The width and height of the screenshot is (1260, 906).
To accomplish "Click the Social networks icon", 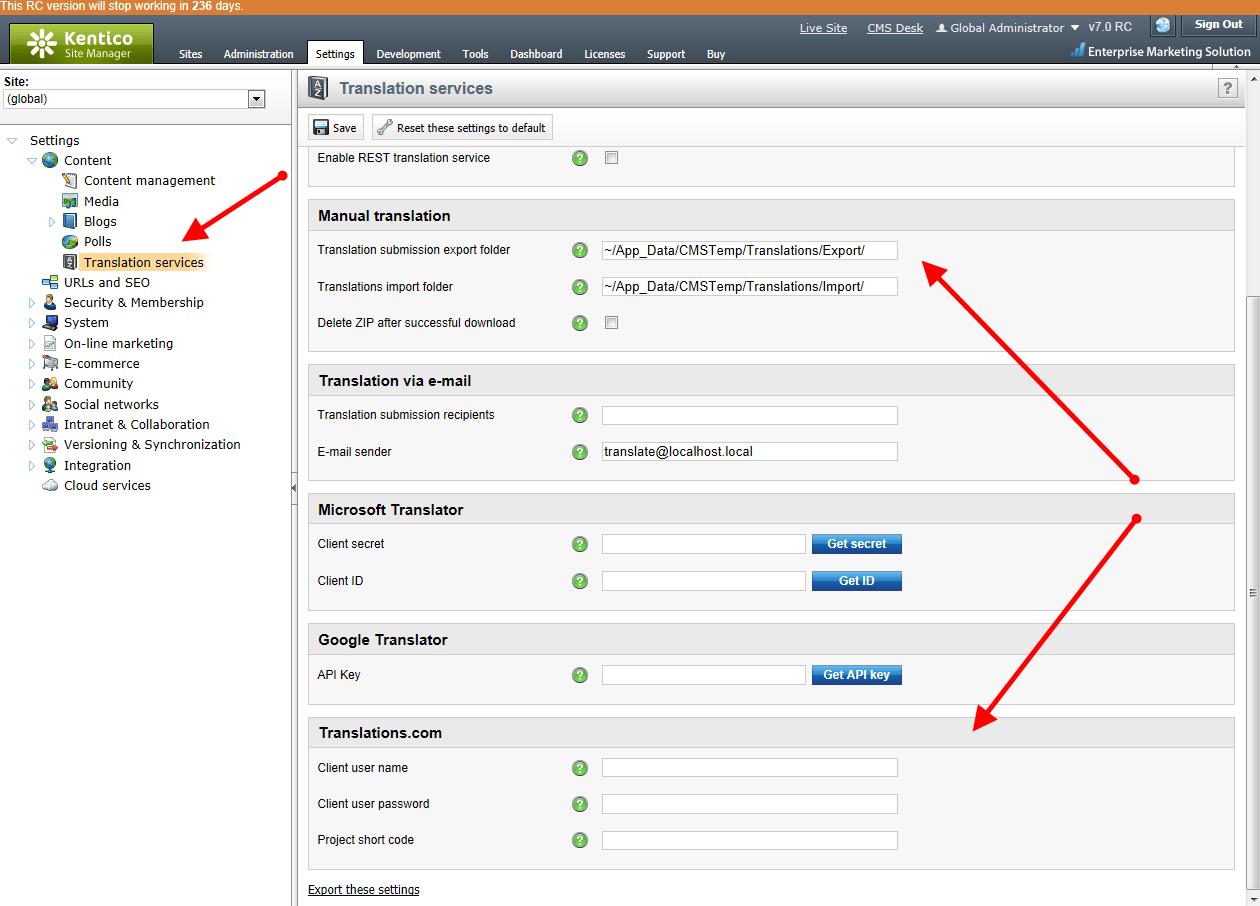I will pos(50,404).
